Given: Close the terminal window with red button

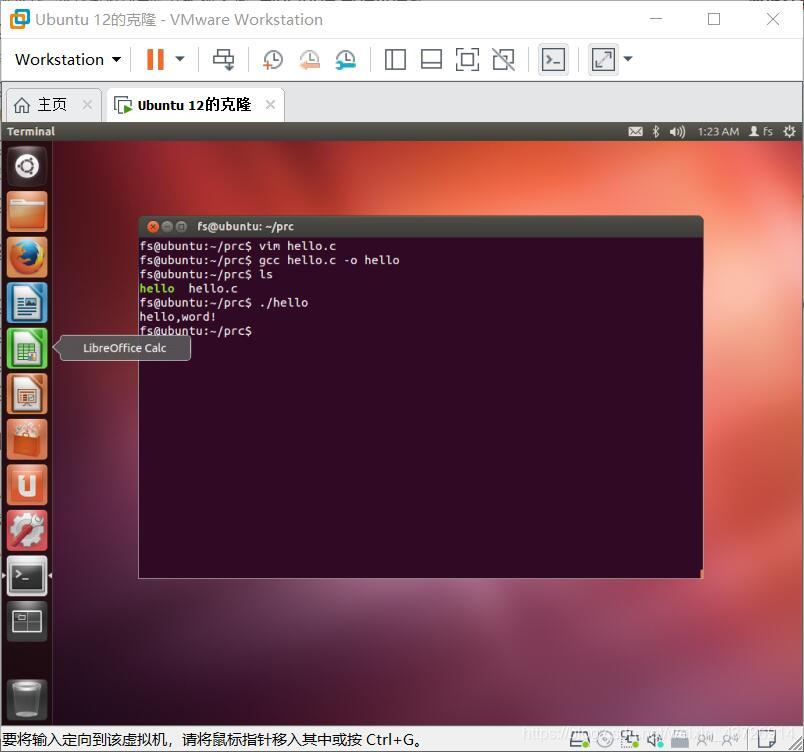Looking at the screenshot, I should (153, 227).
